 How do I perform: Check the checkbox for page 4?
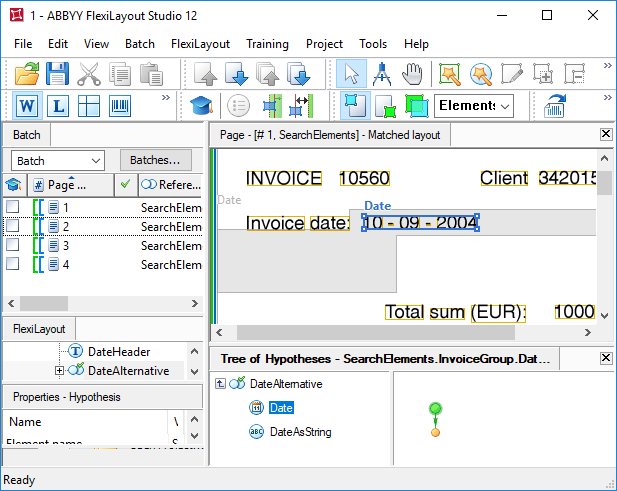point(13,263)
